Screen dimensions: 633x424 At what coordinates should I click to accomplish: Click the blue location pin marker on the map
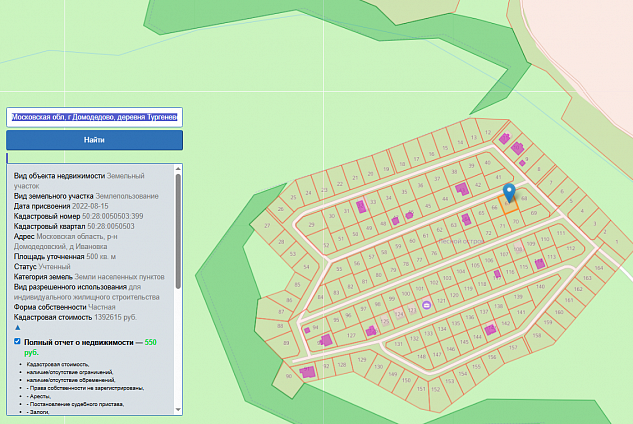(x=509, y=193)
